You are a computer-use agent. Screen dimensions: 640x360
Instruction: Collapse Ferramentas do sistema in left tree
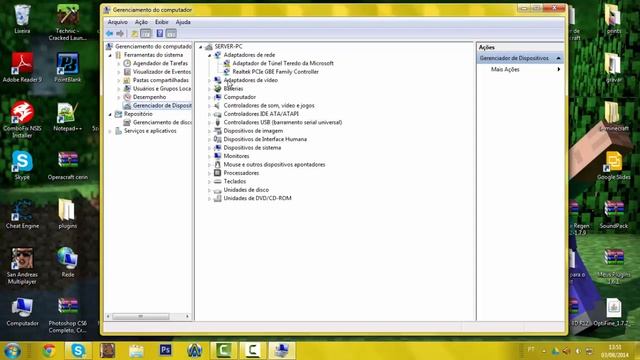(x=110, y=55)
